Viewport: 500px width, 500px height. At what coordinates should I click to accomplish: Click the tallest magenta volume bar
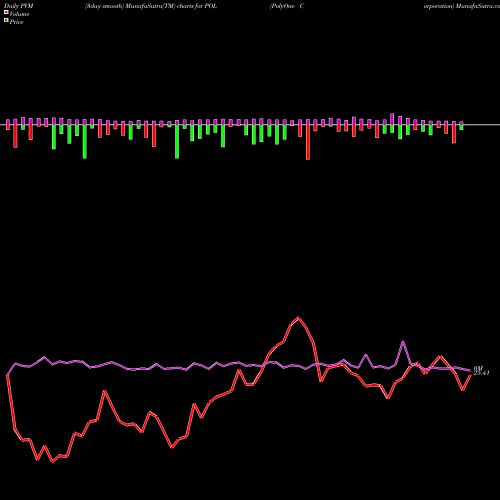tap(392, 119)
